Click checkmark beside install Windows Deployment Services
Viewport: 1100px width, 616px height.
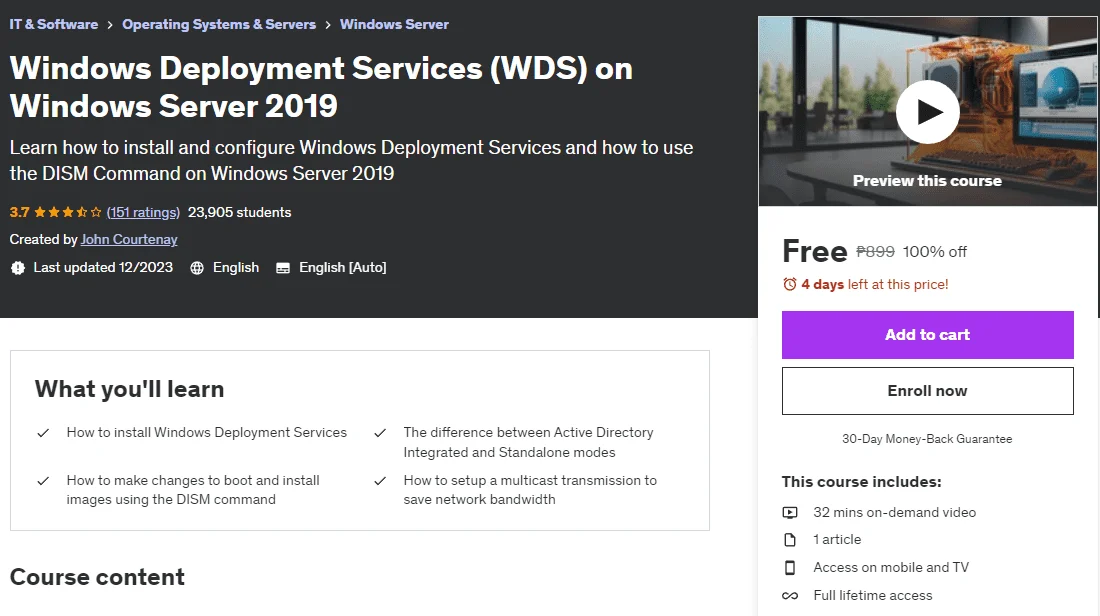pos(43,433)
